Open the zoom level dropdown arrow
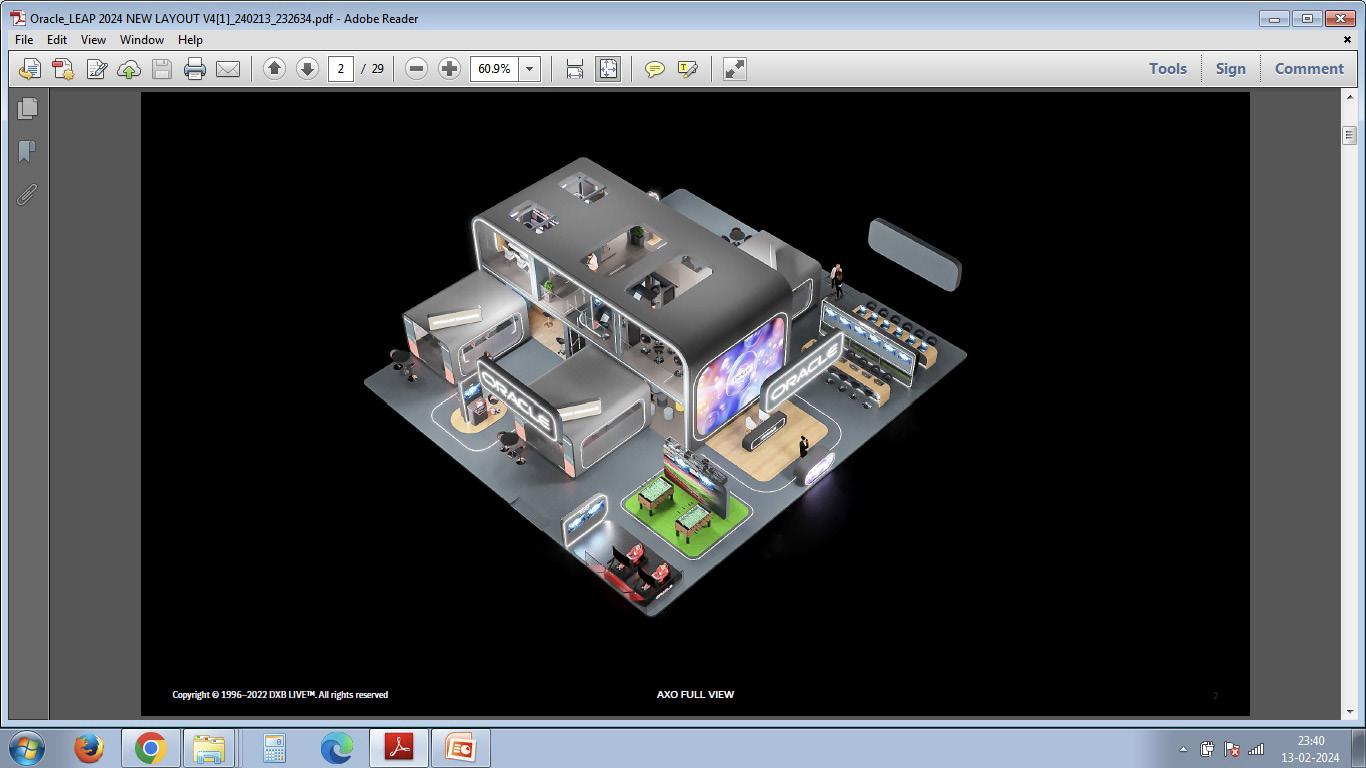 529,69
